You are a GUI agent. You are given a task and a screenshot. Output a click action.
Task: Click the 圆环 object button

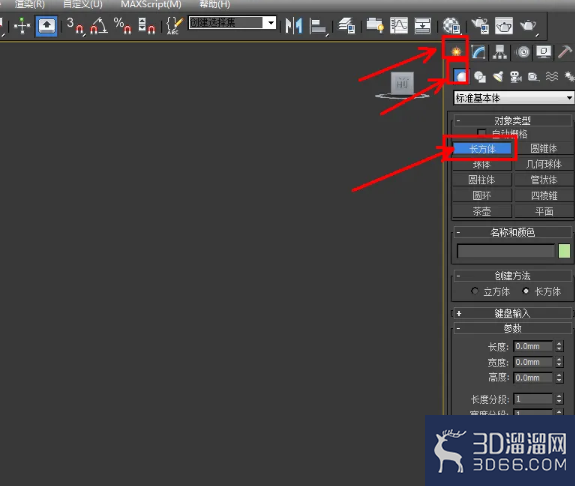click(x=482, y=196)
